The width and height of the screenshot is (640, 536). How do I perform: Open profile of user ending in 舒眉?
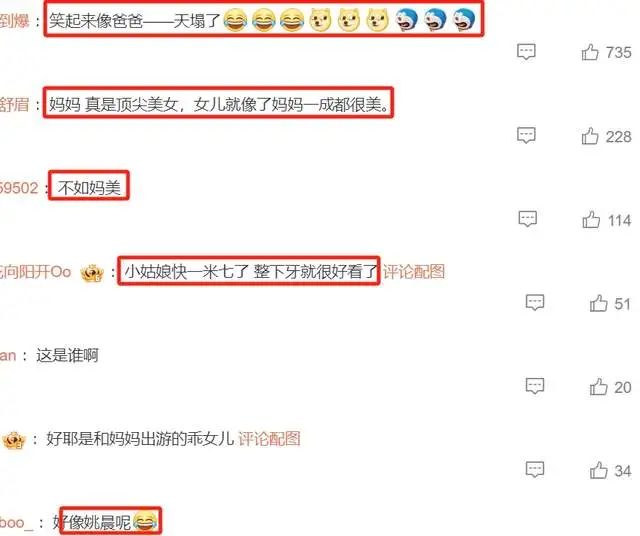(x=15, y=105)
